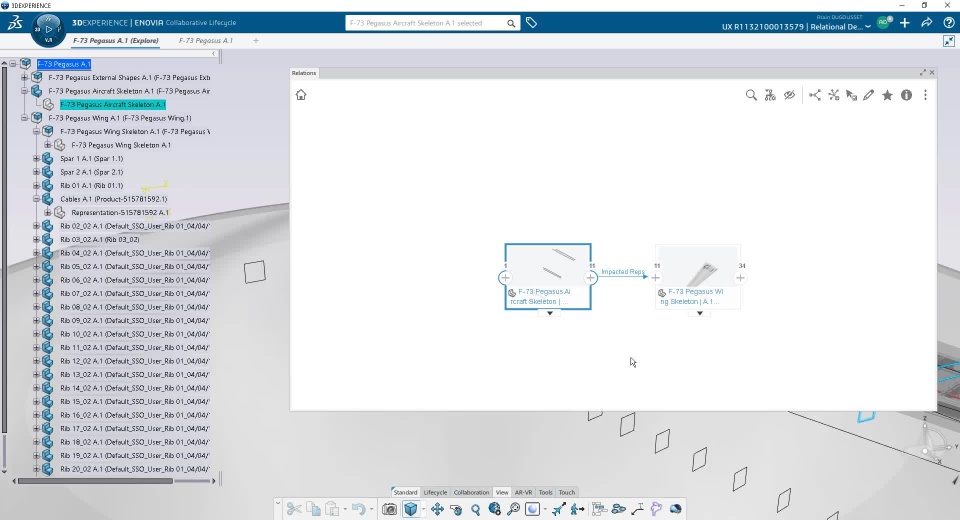Image resolution: width=960 pixels, height=520 pixels.
Task: Select highlighted F-73 Pegasus Aircraft Skeleton A.1 tree item
Action: pyautogui.click(x=113, y=104)
